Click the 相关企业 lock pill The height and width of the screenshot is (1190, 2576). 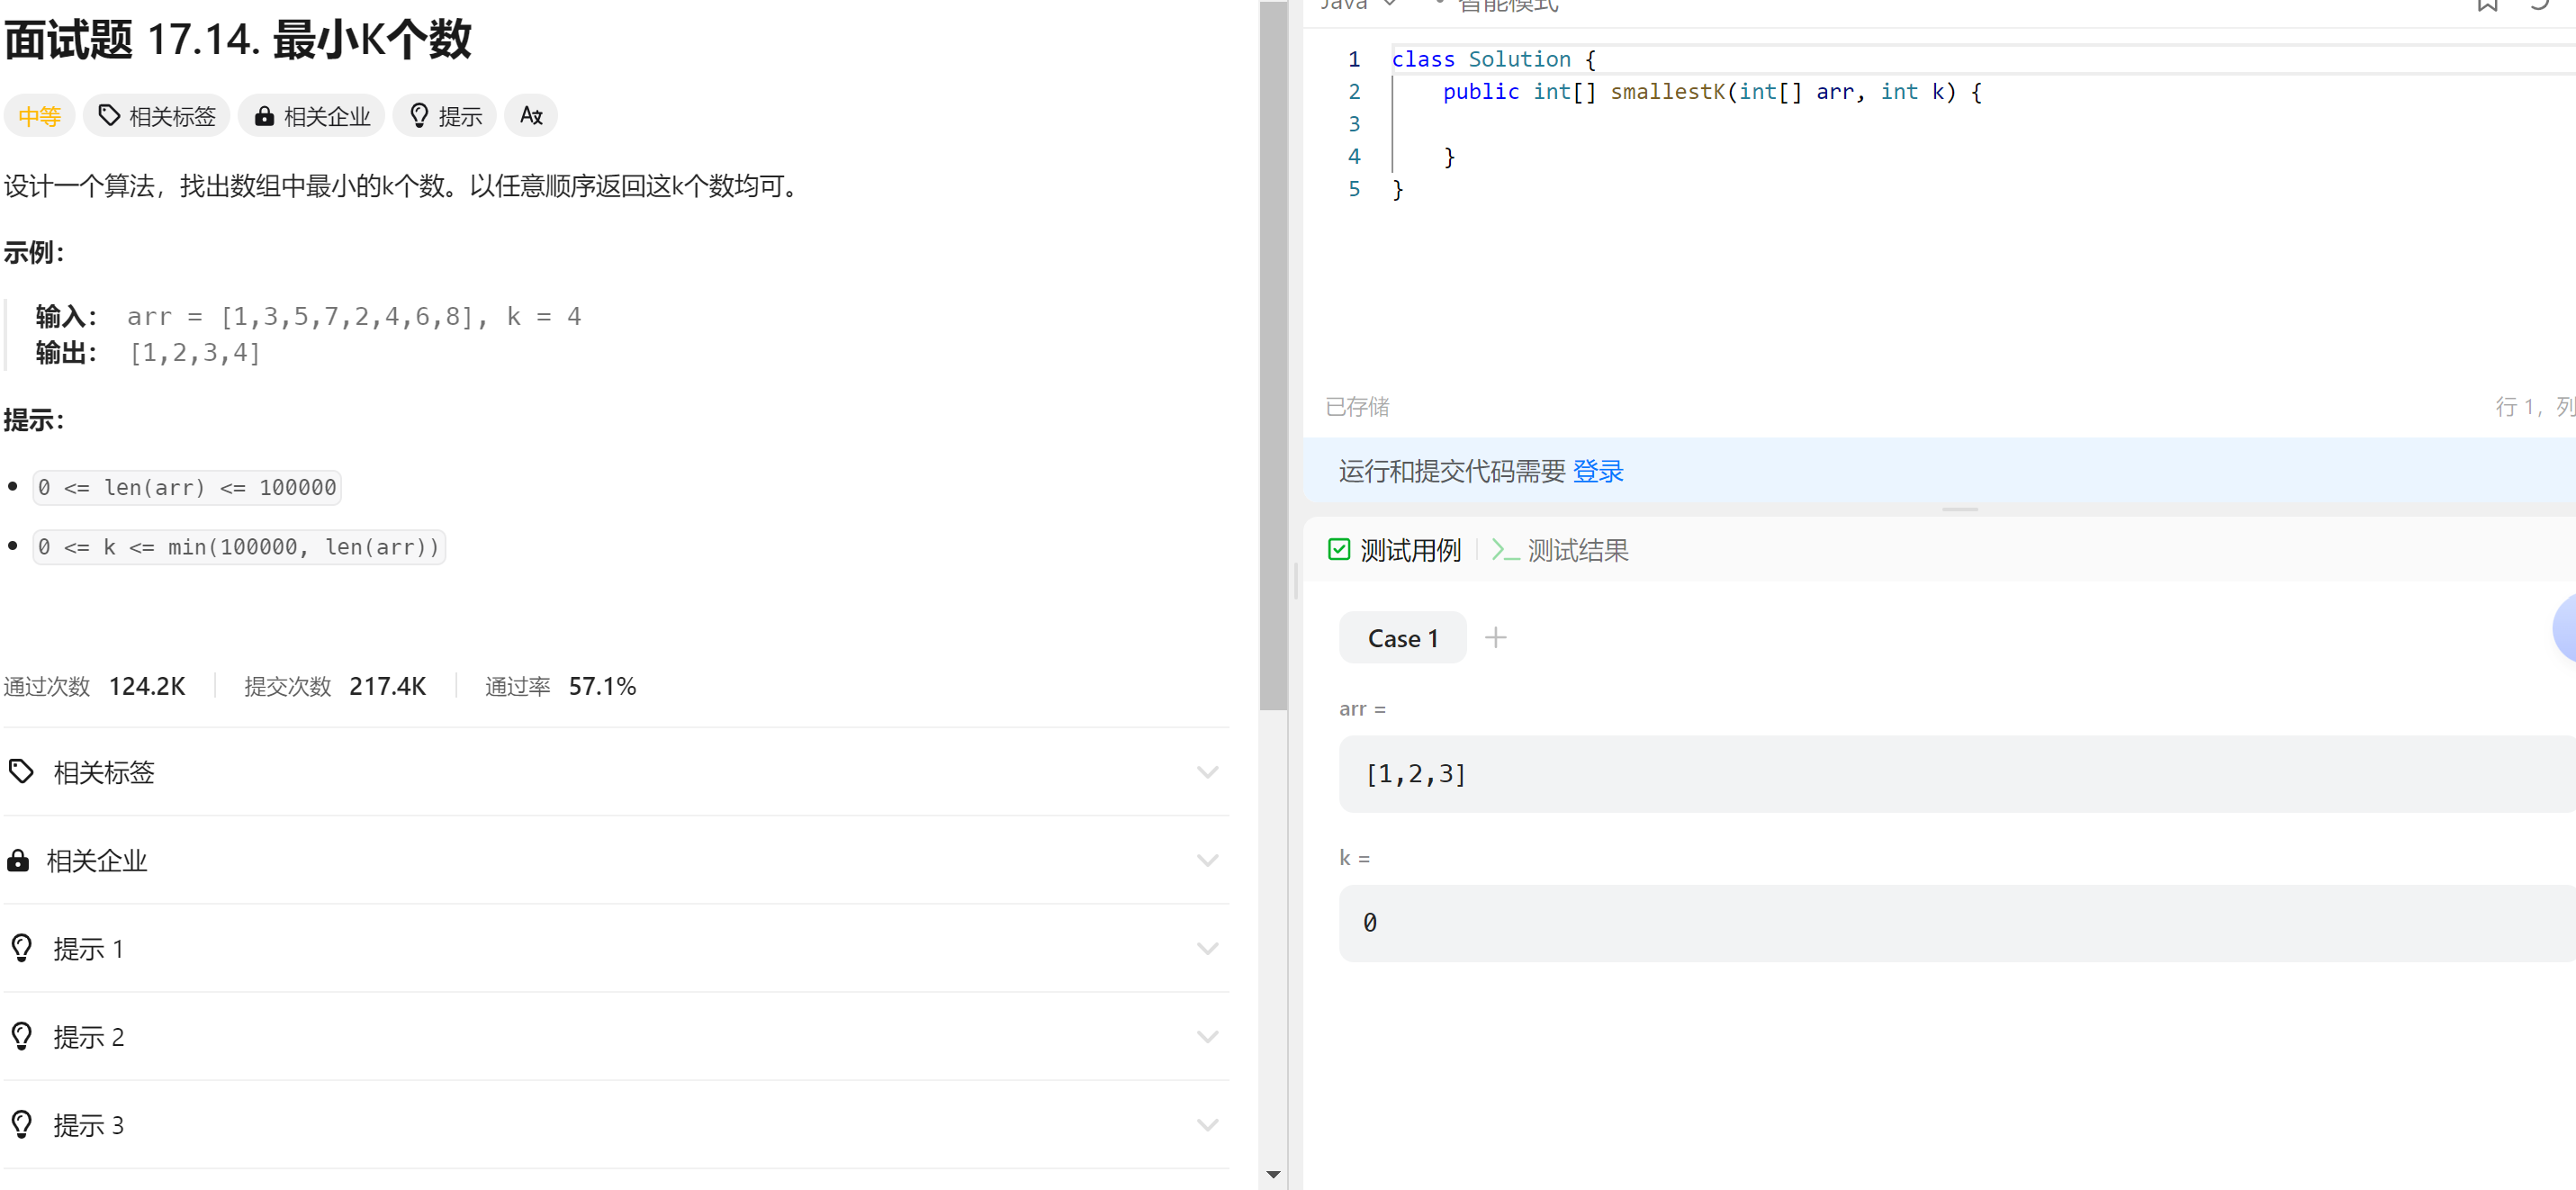coord(311,116)
